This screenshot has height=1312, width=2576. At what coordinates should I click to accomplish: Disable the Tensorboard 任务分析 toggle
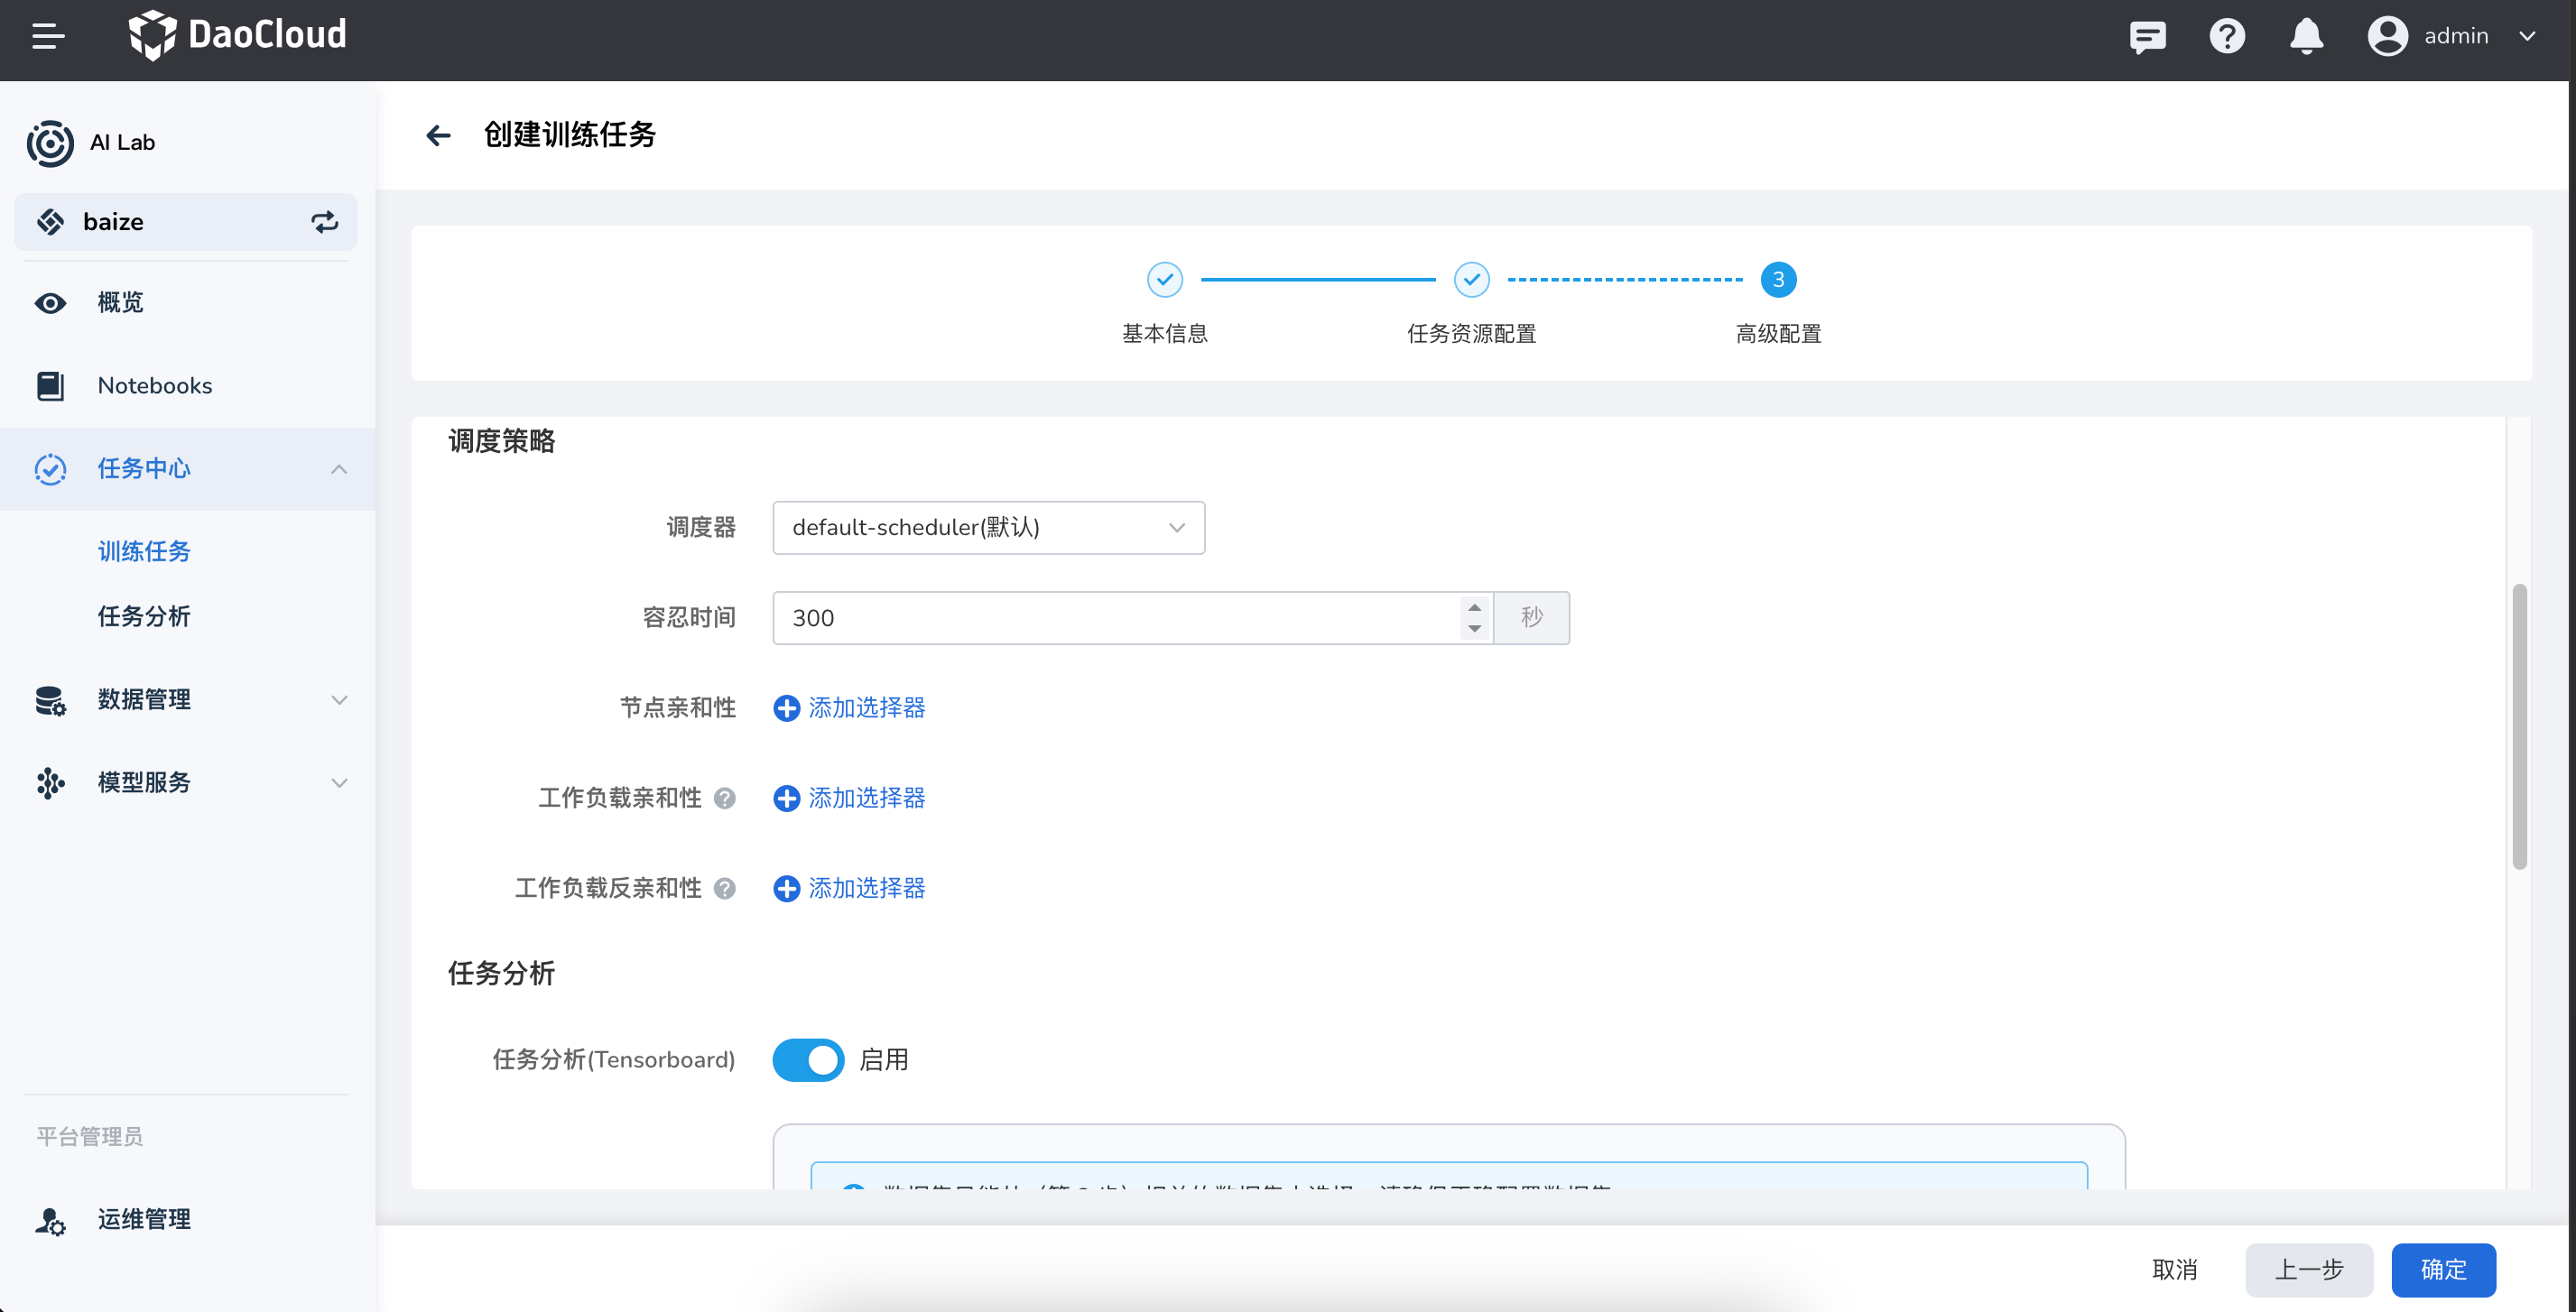[x=808, y=1060]
